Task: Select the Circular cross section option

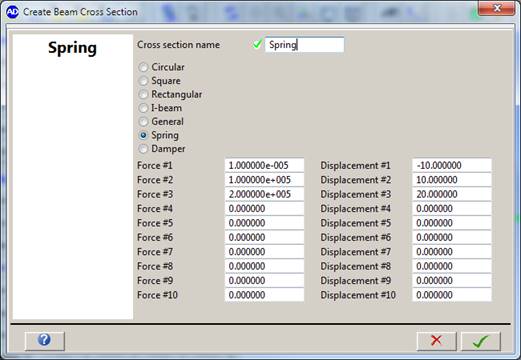Action: 143,67
